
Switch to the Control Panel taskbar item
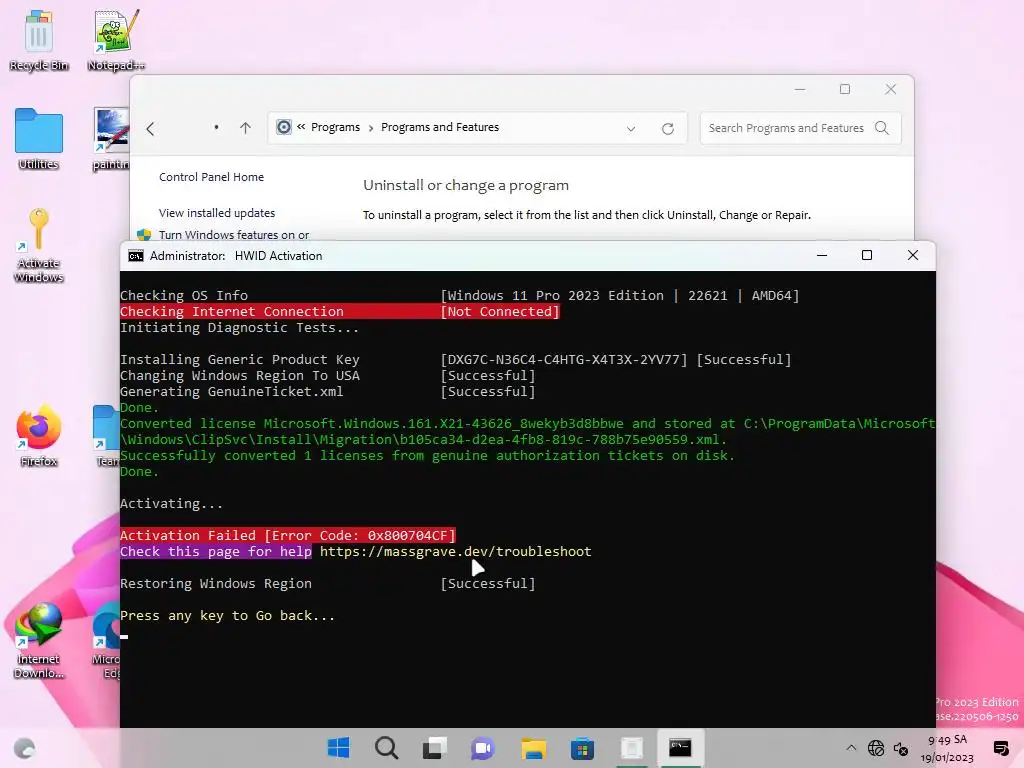[x=632, y=748]
